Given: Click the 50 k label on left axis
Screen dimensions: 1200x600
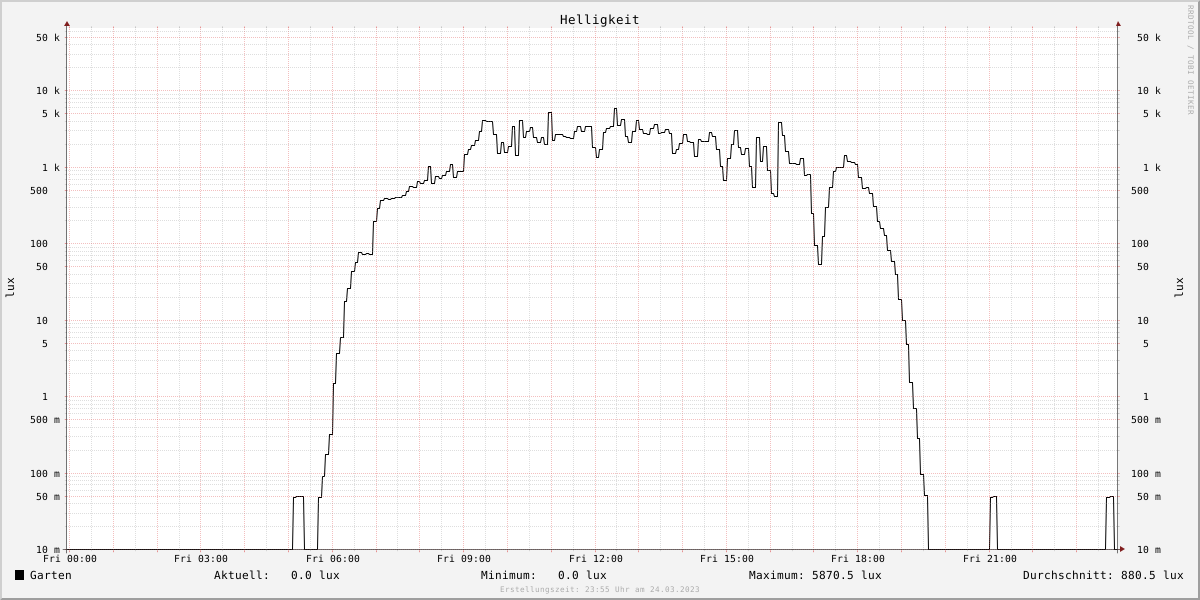Looking at the screenshot, I should 48,38.
